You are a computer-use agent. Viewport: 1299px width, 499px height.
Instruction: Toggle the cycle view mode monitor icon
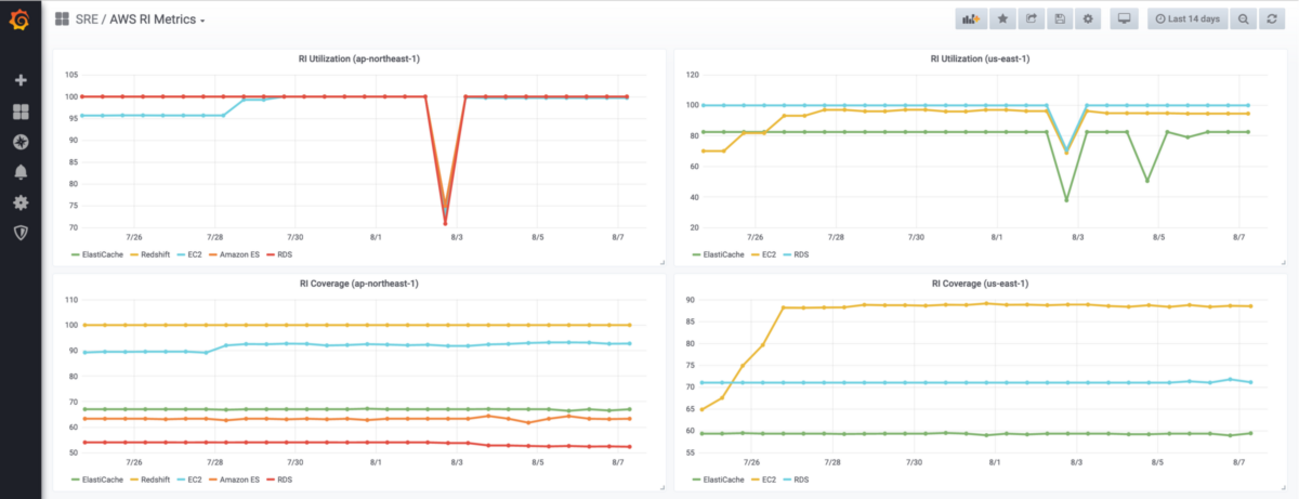click(1124, 19)
